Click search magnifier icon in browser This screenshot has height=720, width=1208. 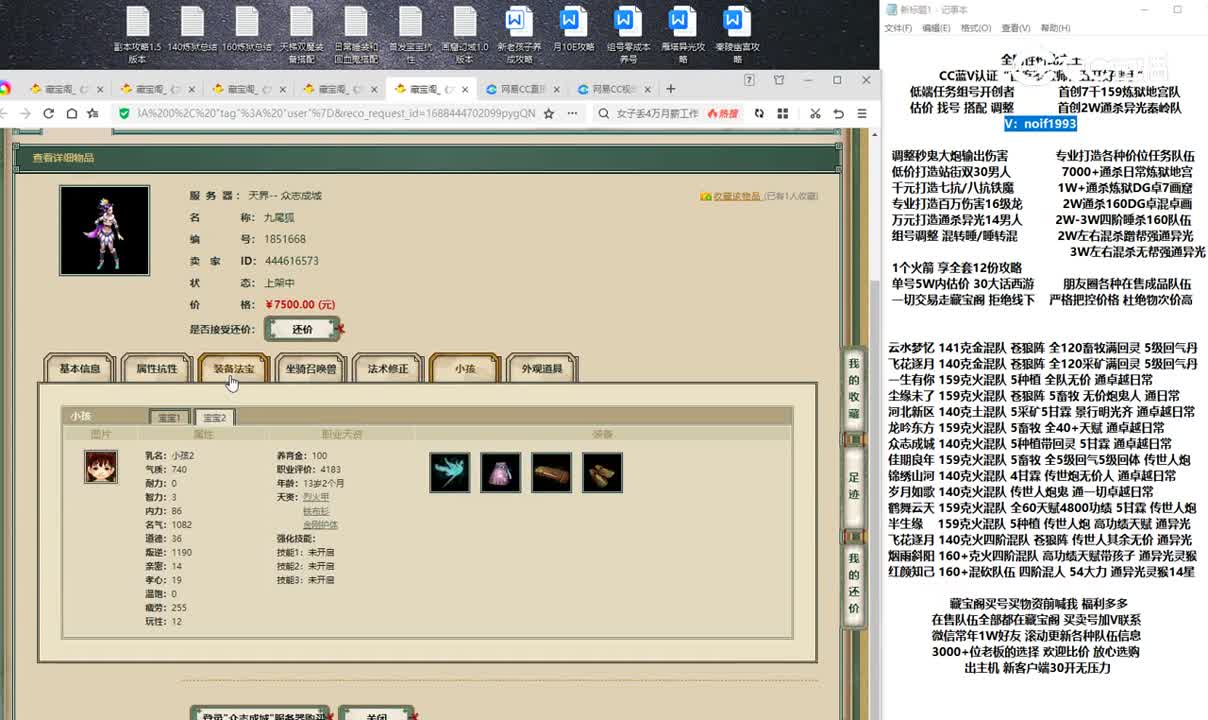point(606,114)
